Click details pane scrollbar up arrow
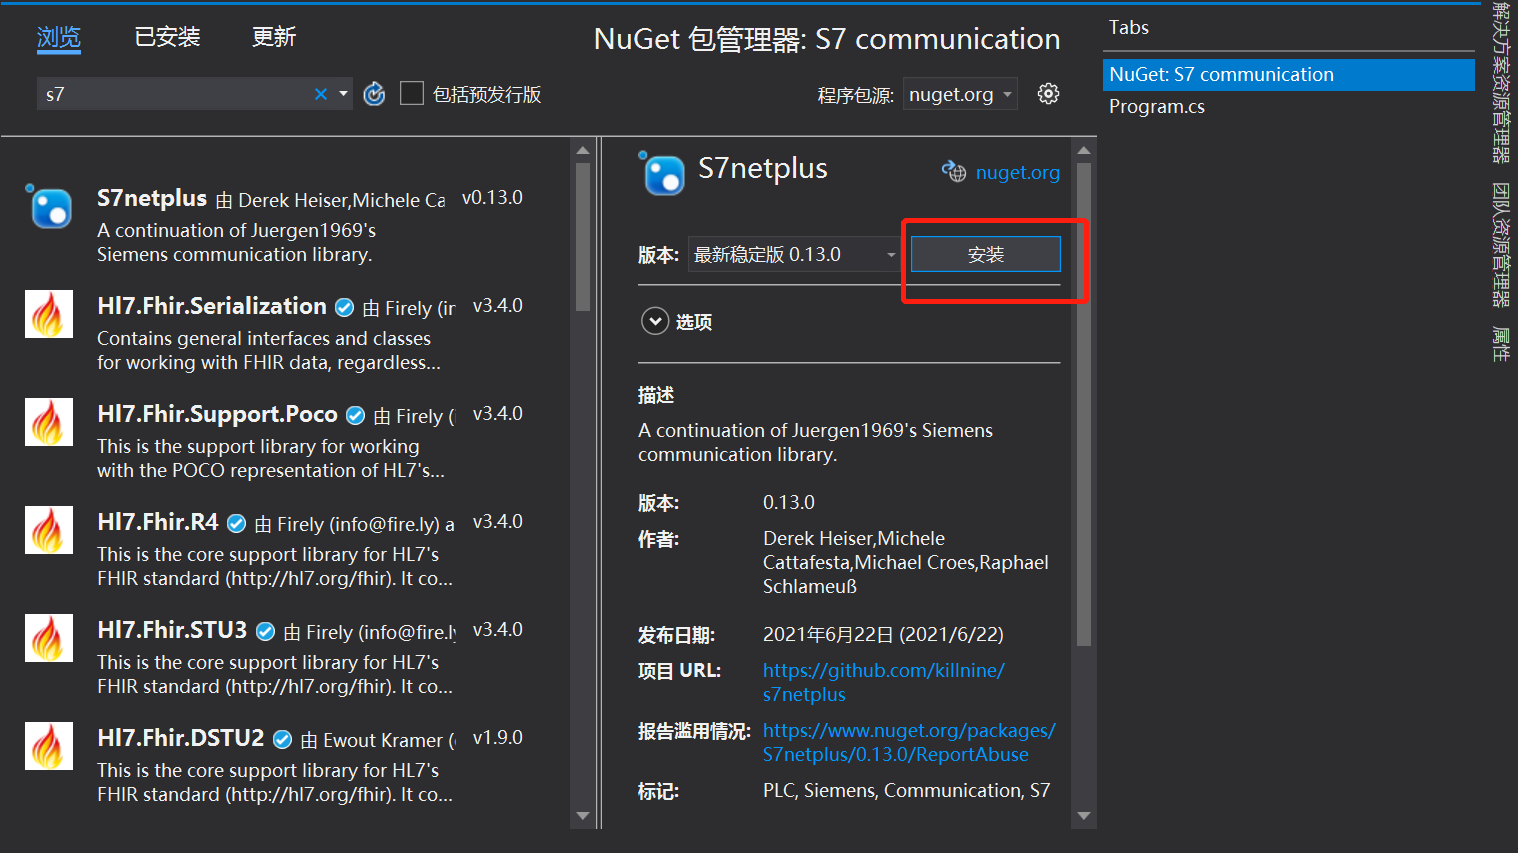 tap(1084, 151)
